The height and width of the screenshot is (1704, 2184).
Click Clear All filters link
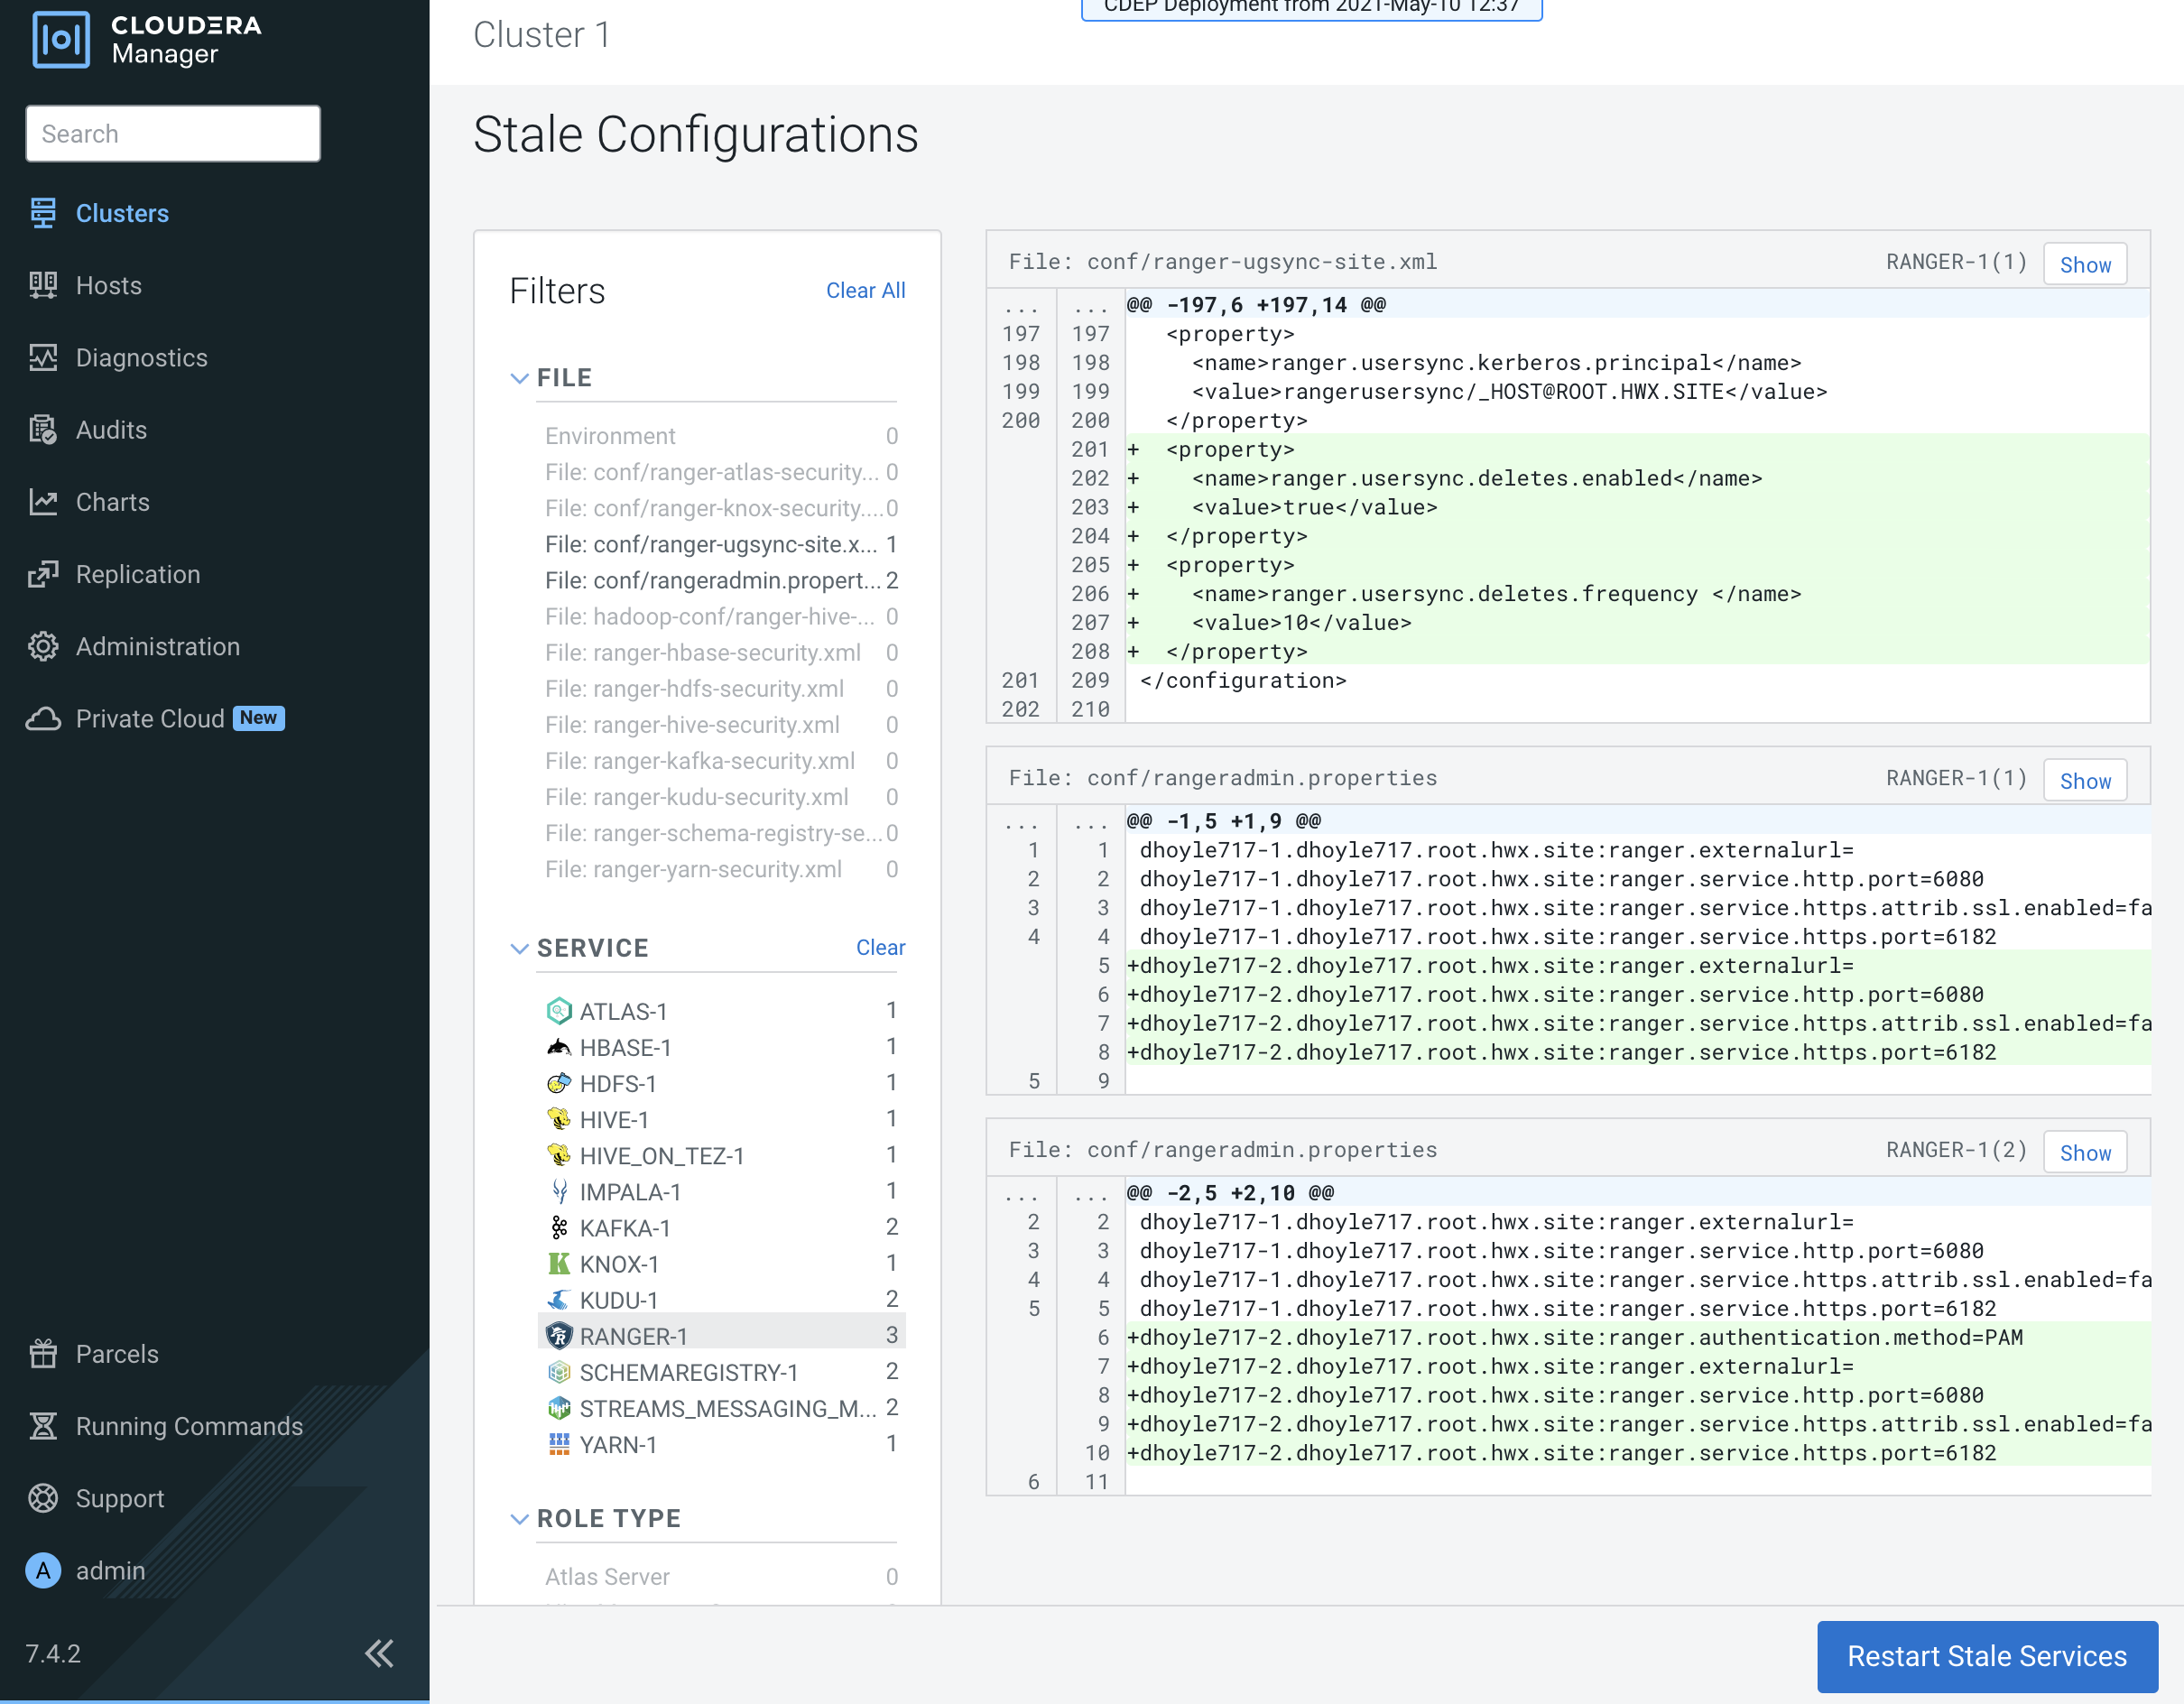[x=865, y=291]
